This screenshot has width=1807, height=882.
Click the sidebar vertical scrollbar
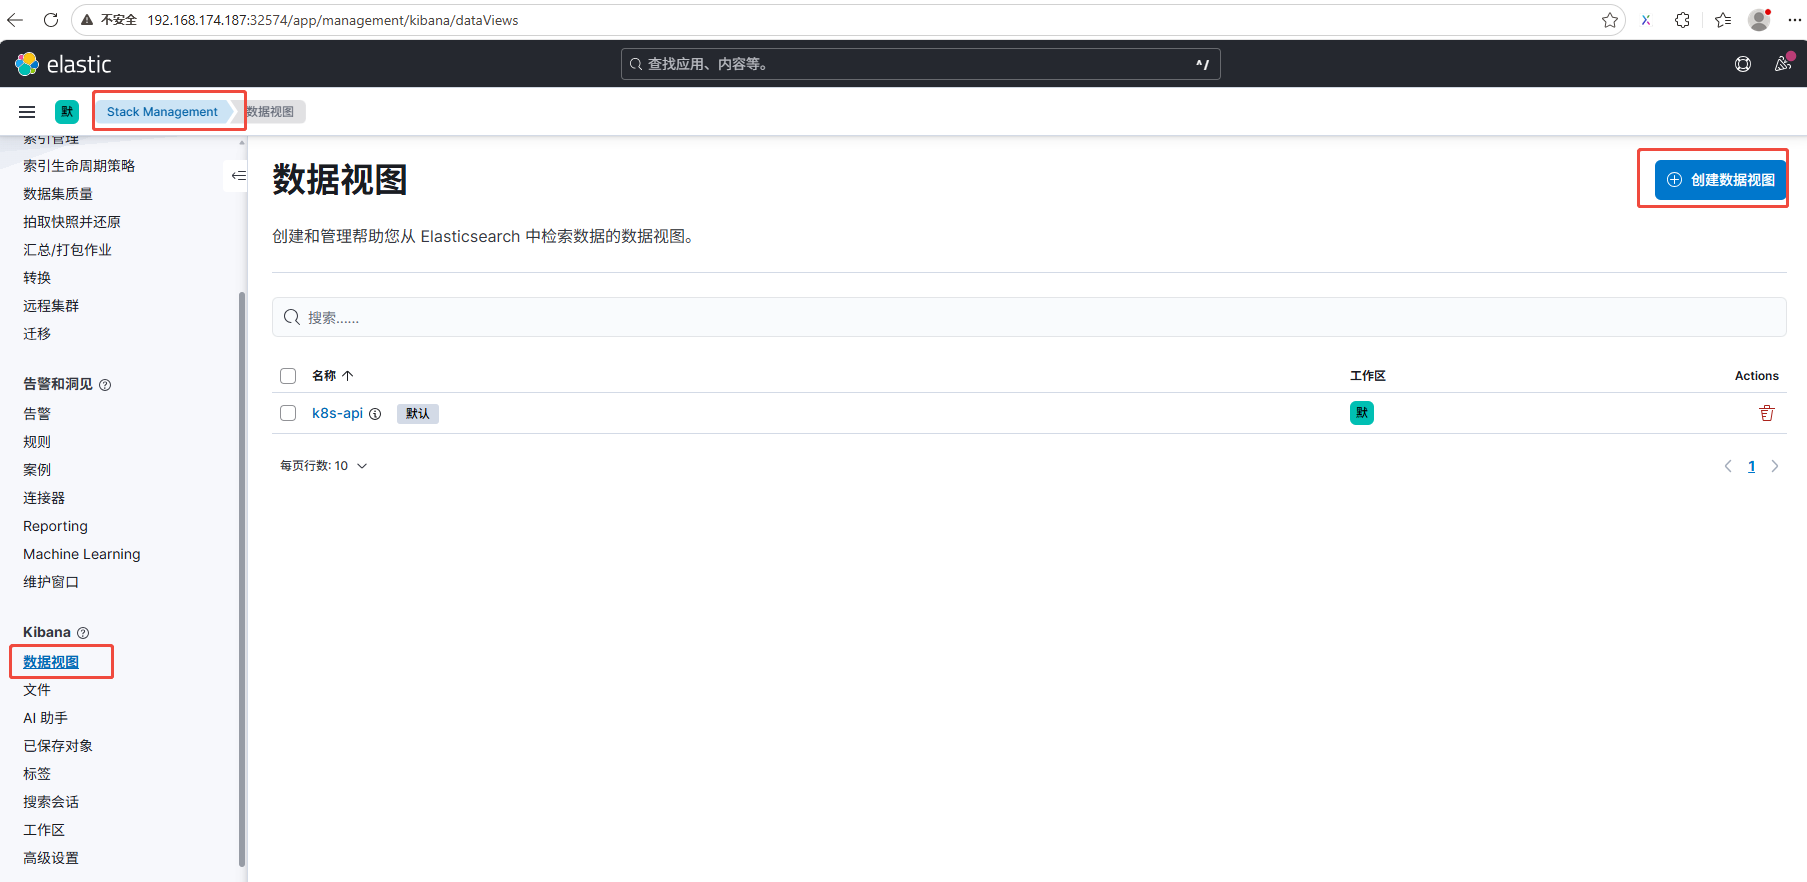click(241, 580)
